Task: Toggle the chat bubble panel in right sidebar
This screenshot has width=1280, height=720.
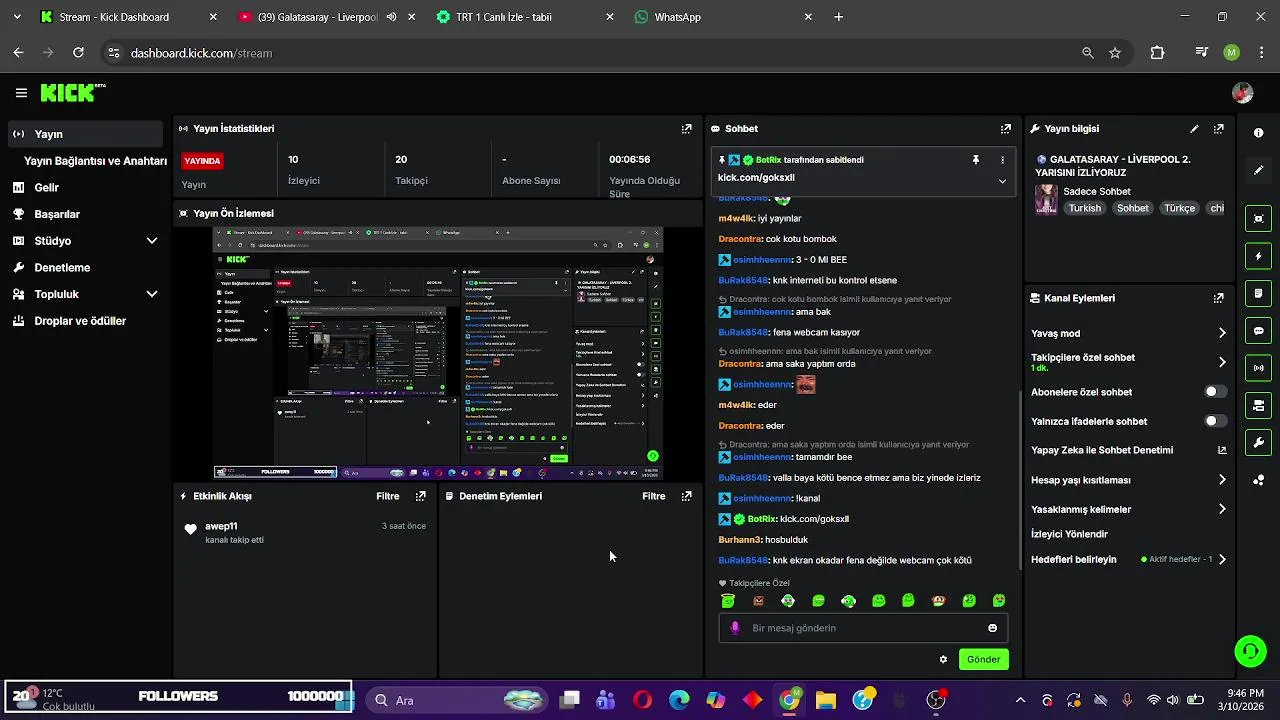Action: pyautogui.click(x=1258, y=331)
